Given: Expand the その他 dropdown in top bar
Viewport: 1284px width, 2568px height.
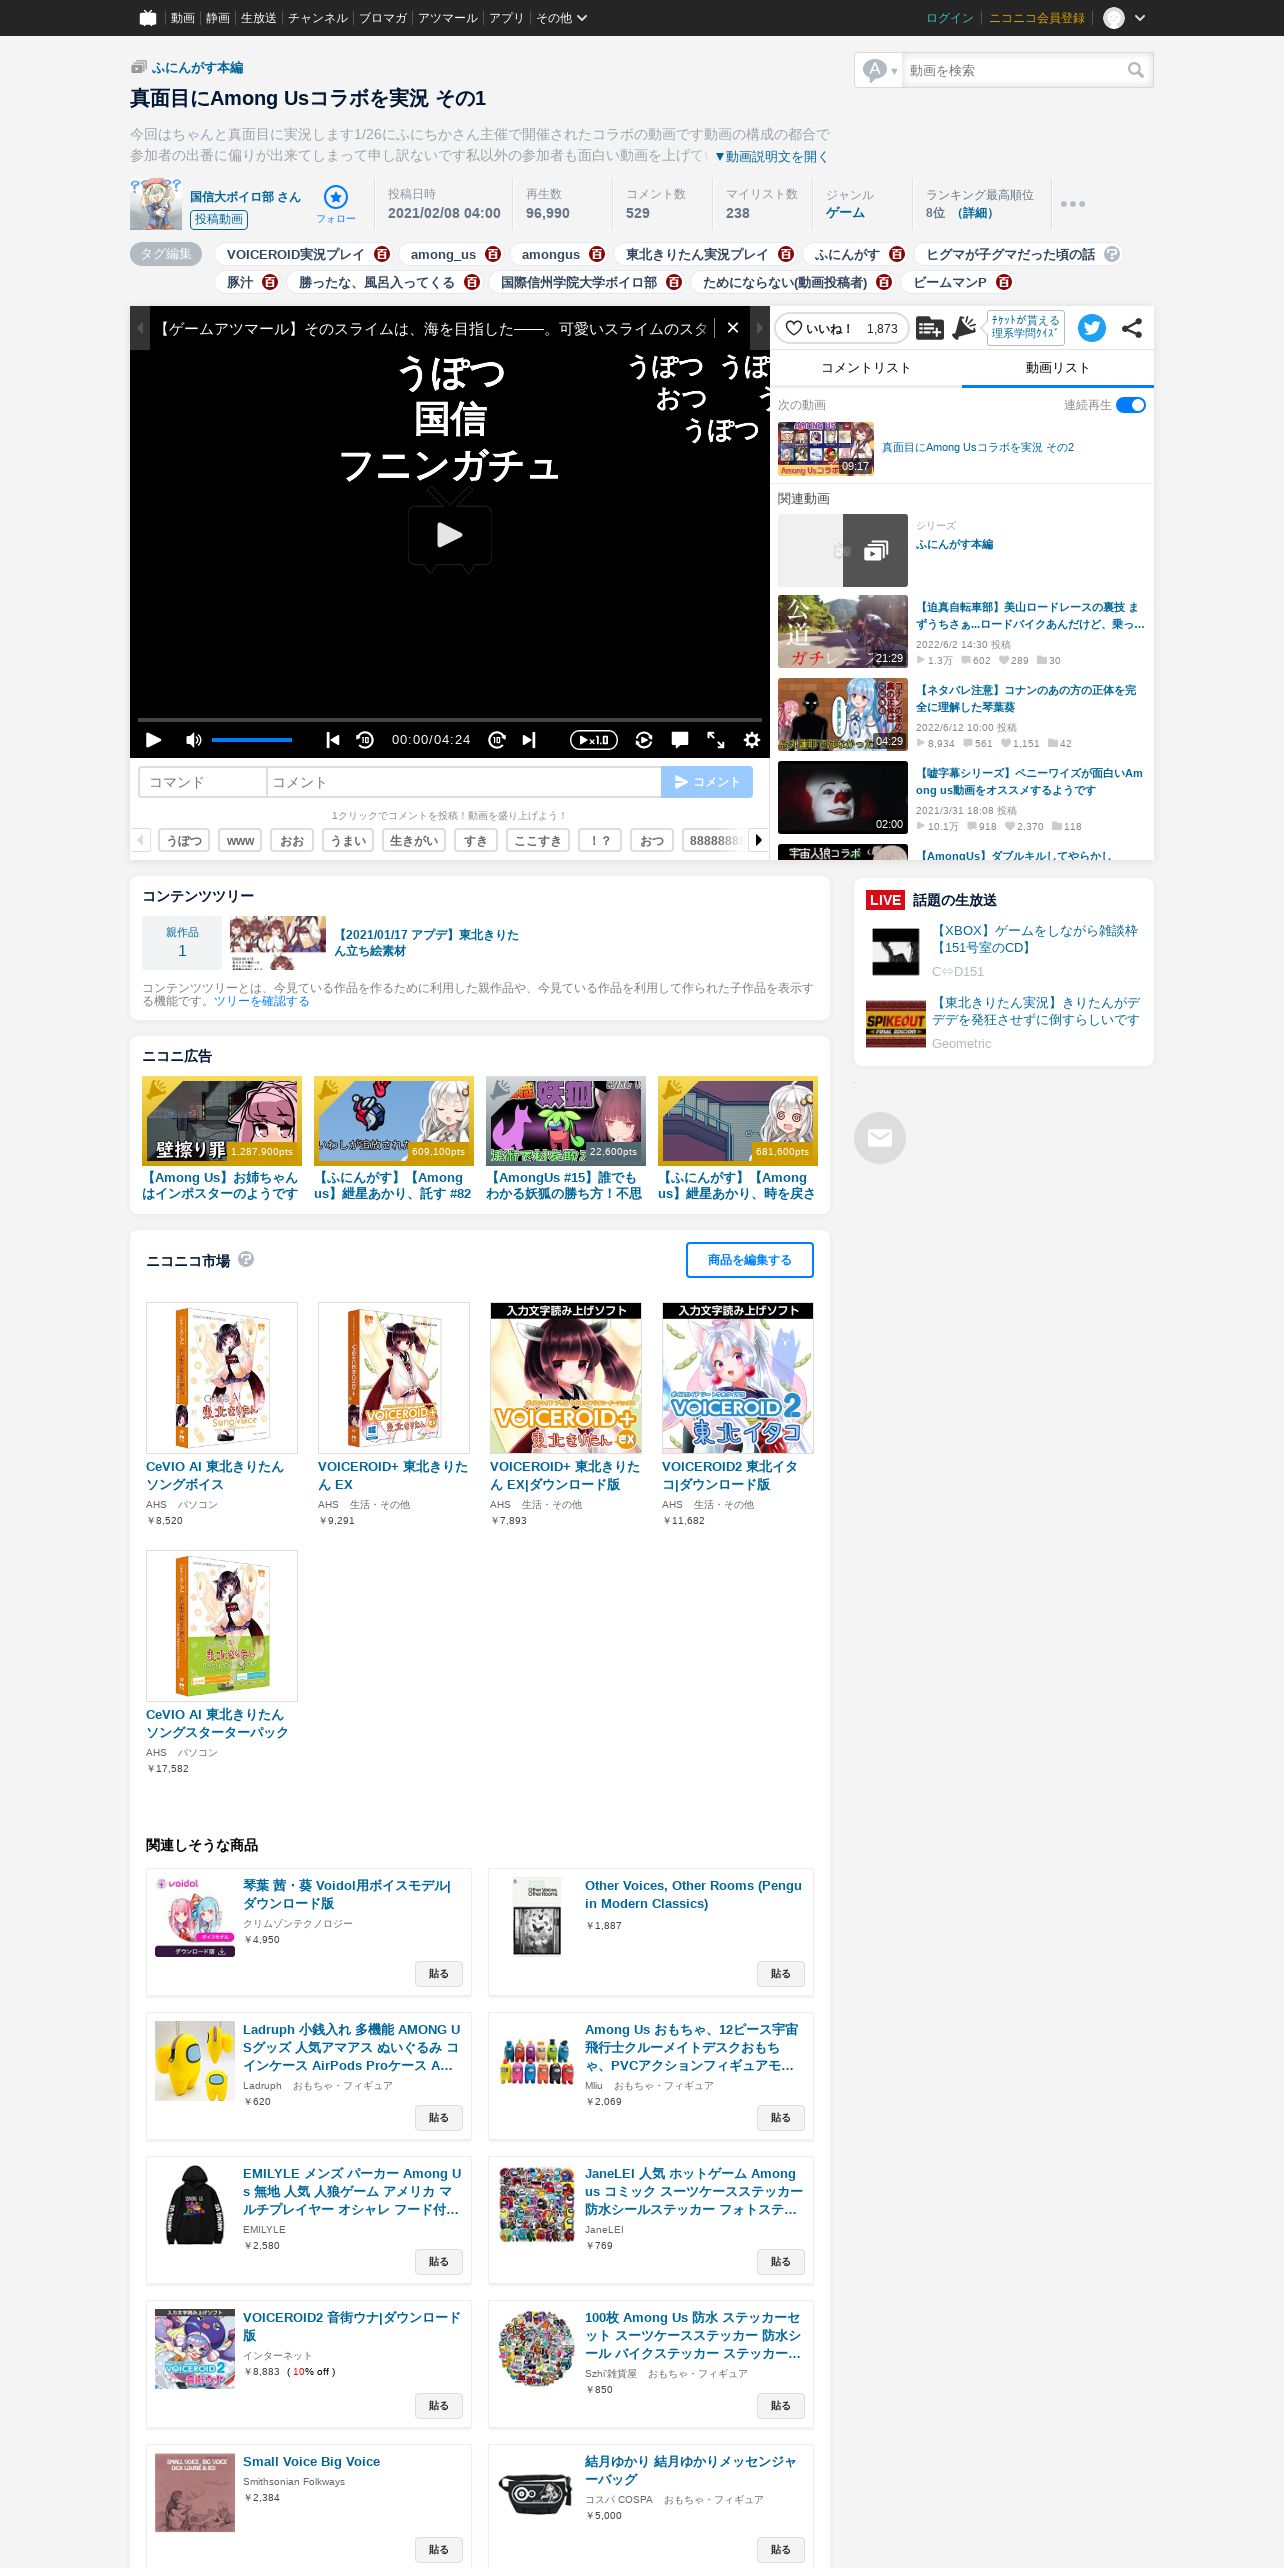Looking at the screenshot, I should click(x=562, y=18).
